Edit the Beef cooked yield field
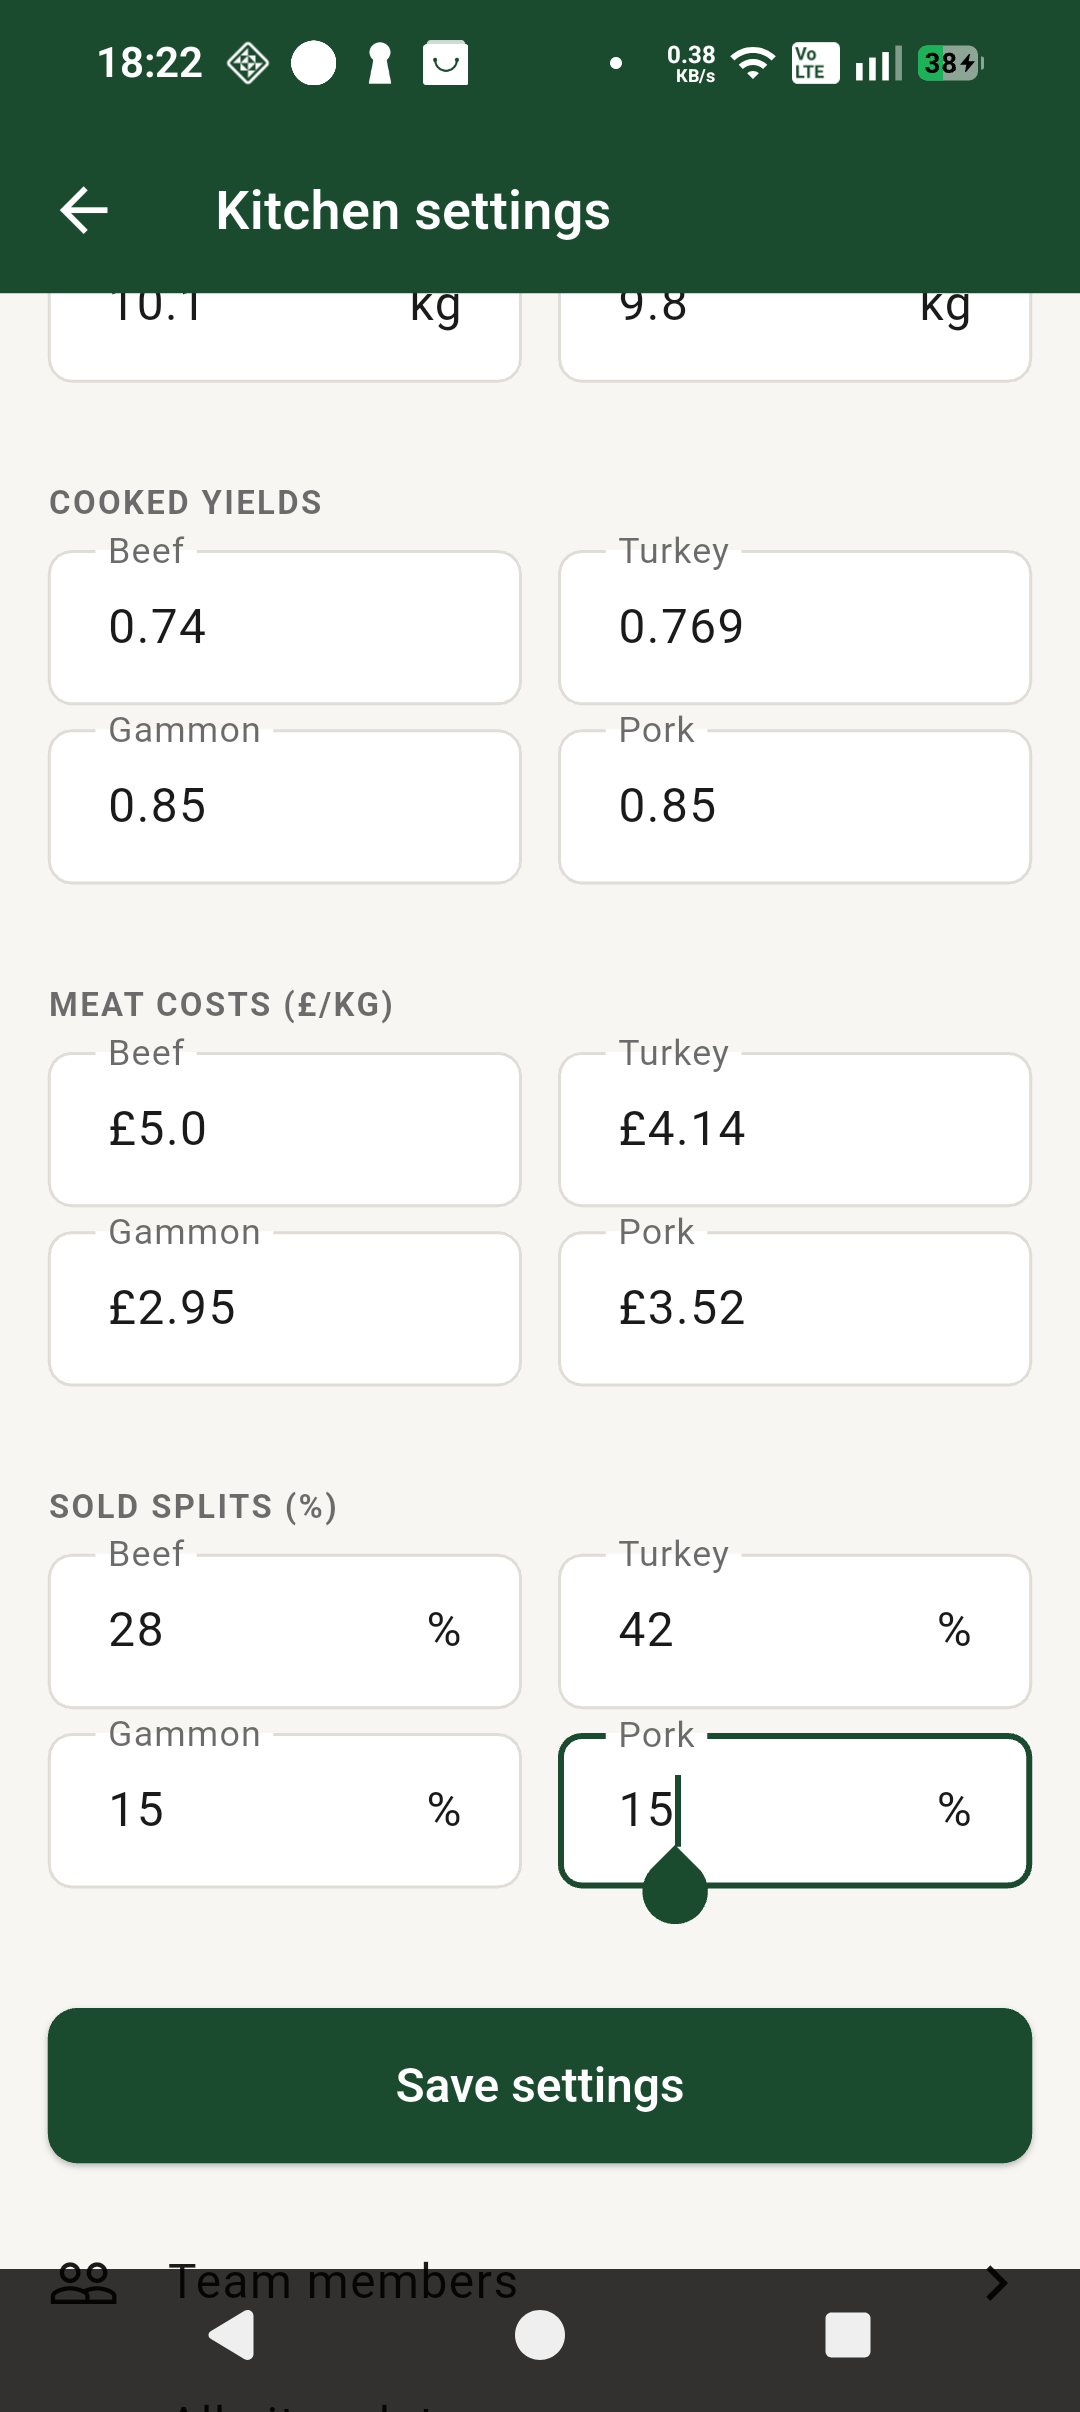This screenshot has height=2412, width=1080. pyautogui.click(x=285, y=627)
